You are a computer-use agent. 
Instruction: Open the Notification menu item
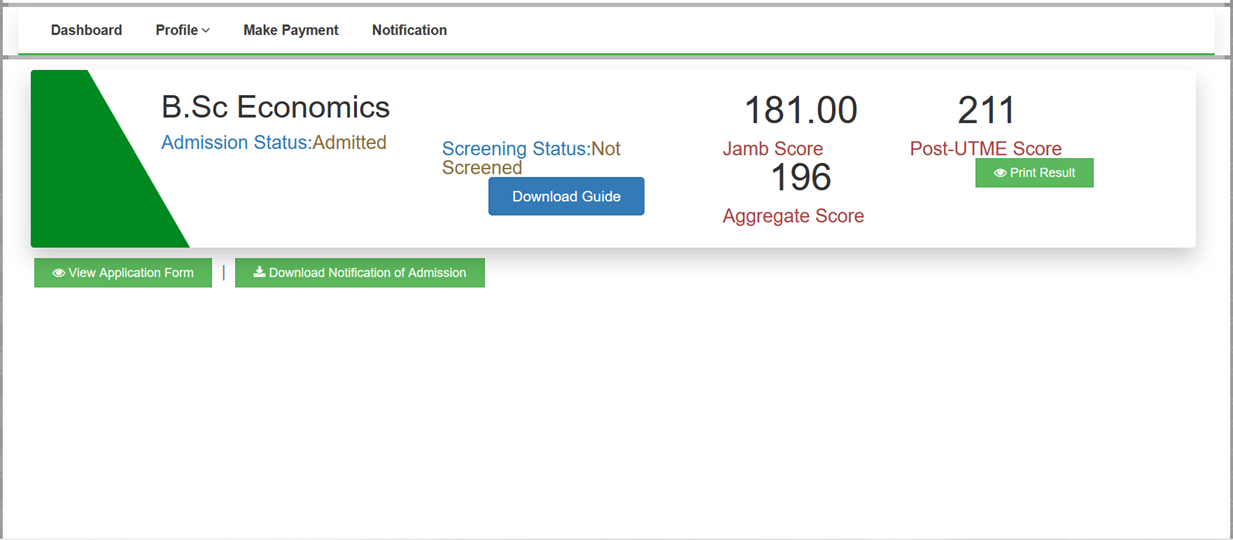409,30
